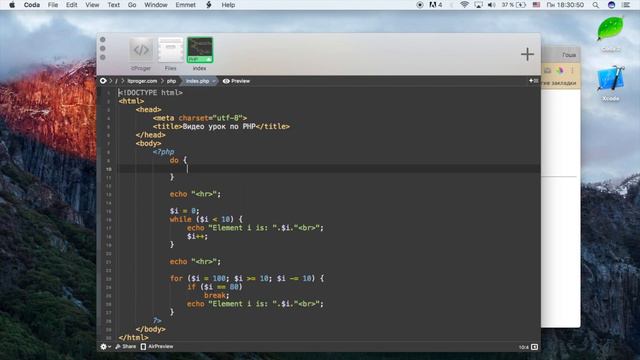
Task: Open the browser's three-dot menu
Action: coord(572,71)
